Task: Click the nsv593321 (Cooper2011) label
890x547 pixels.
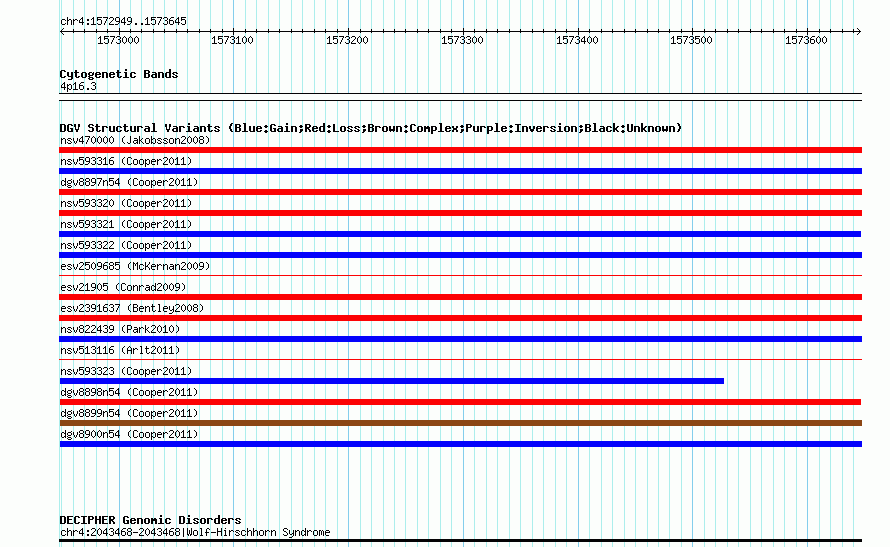Action: (126, 224)
